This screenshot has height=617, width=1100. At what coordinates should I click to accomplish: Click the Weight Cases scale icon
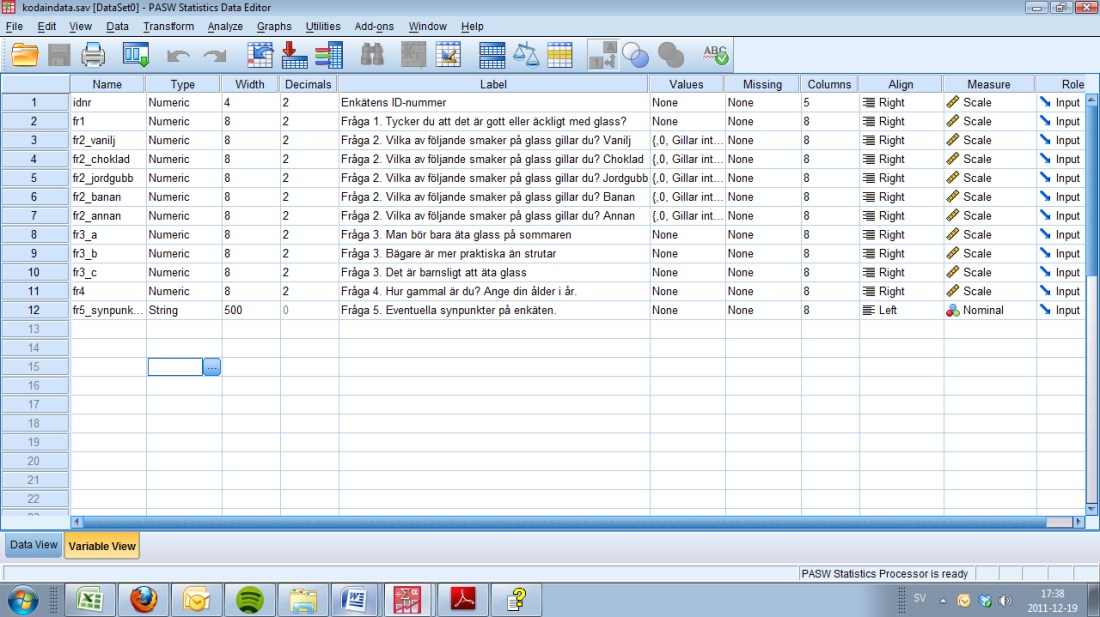(526, 55)
